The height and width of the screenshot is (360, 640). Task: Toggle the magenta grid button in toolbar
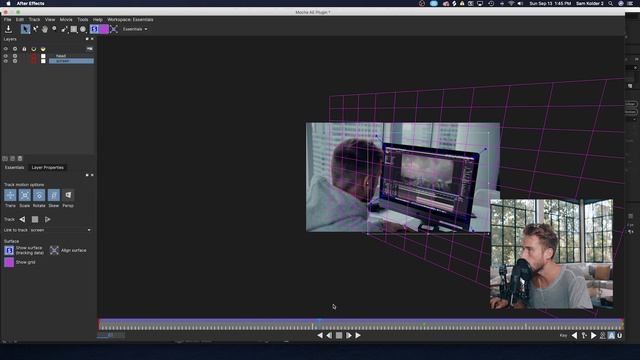(x=104, y=29)
